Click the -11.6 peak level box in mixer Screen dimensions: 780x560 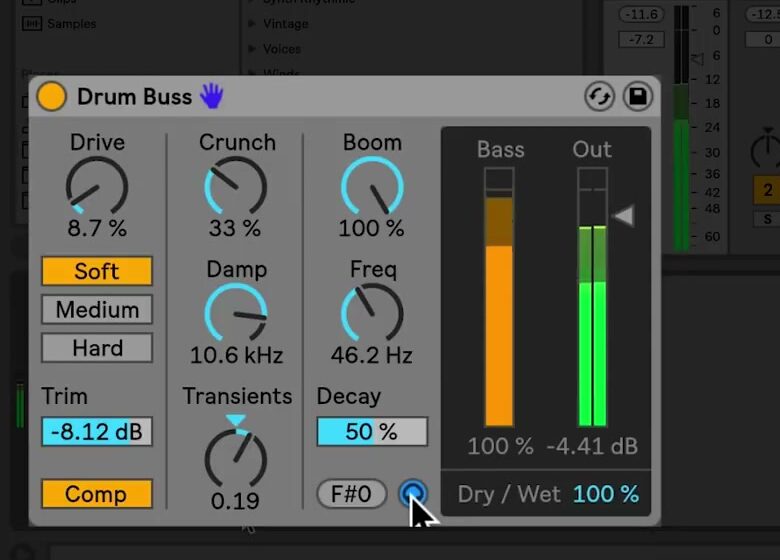coord(641,14)
